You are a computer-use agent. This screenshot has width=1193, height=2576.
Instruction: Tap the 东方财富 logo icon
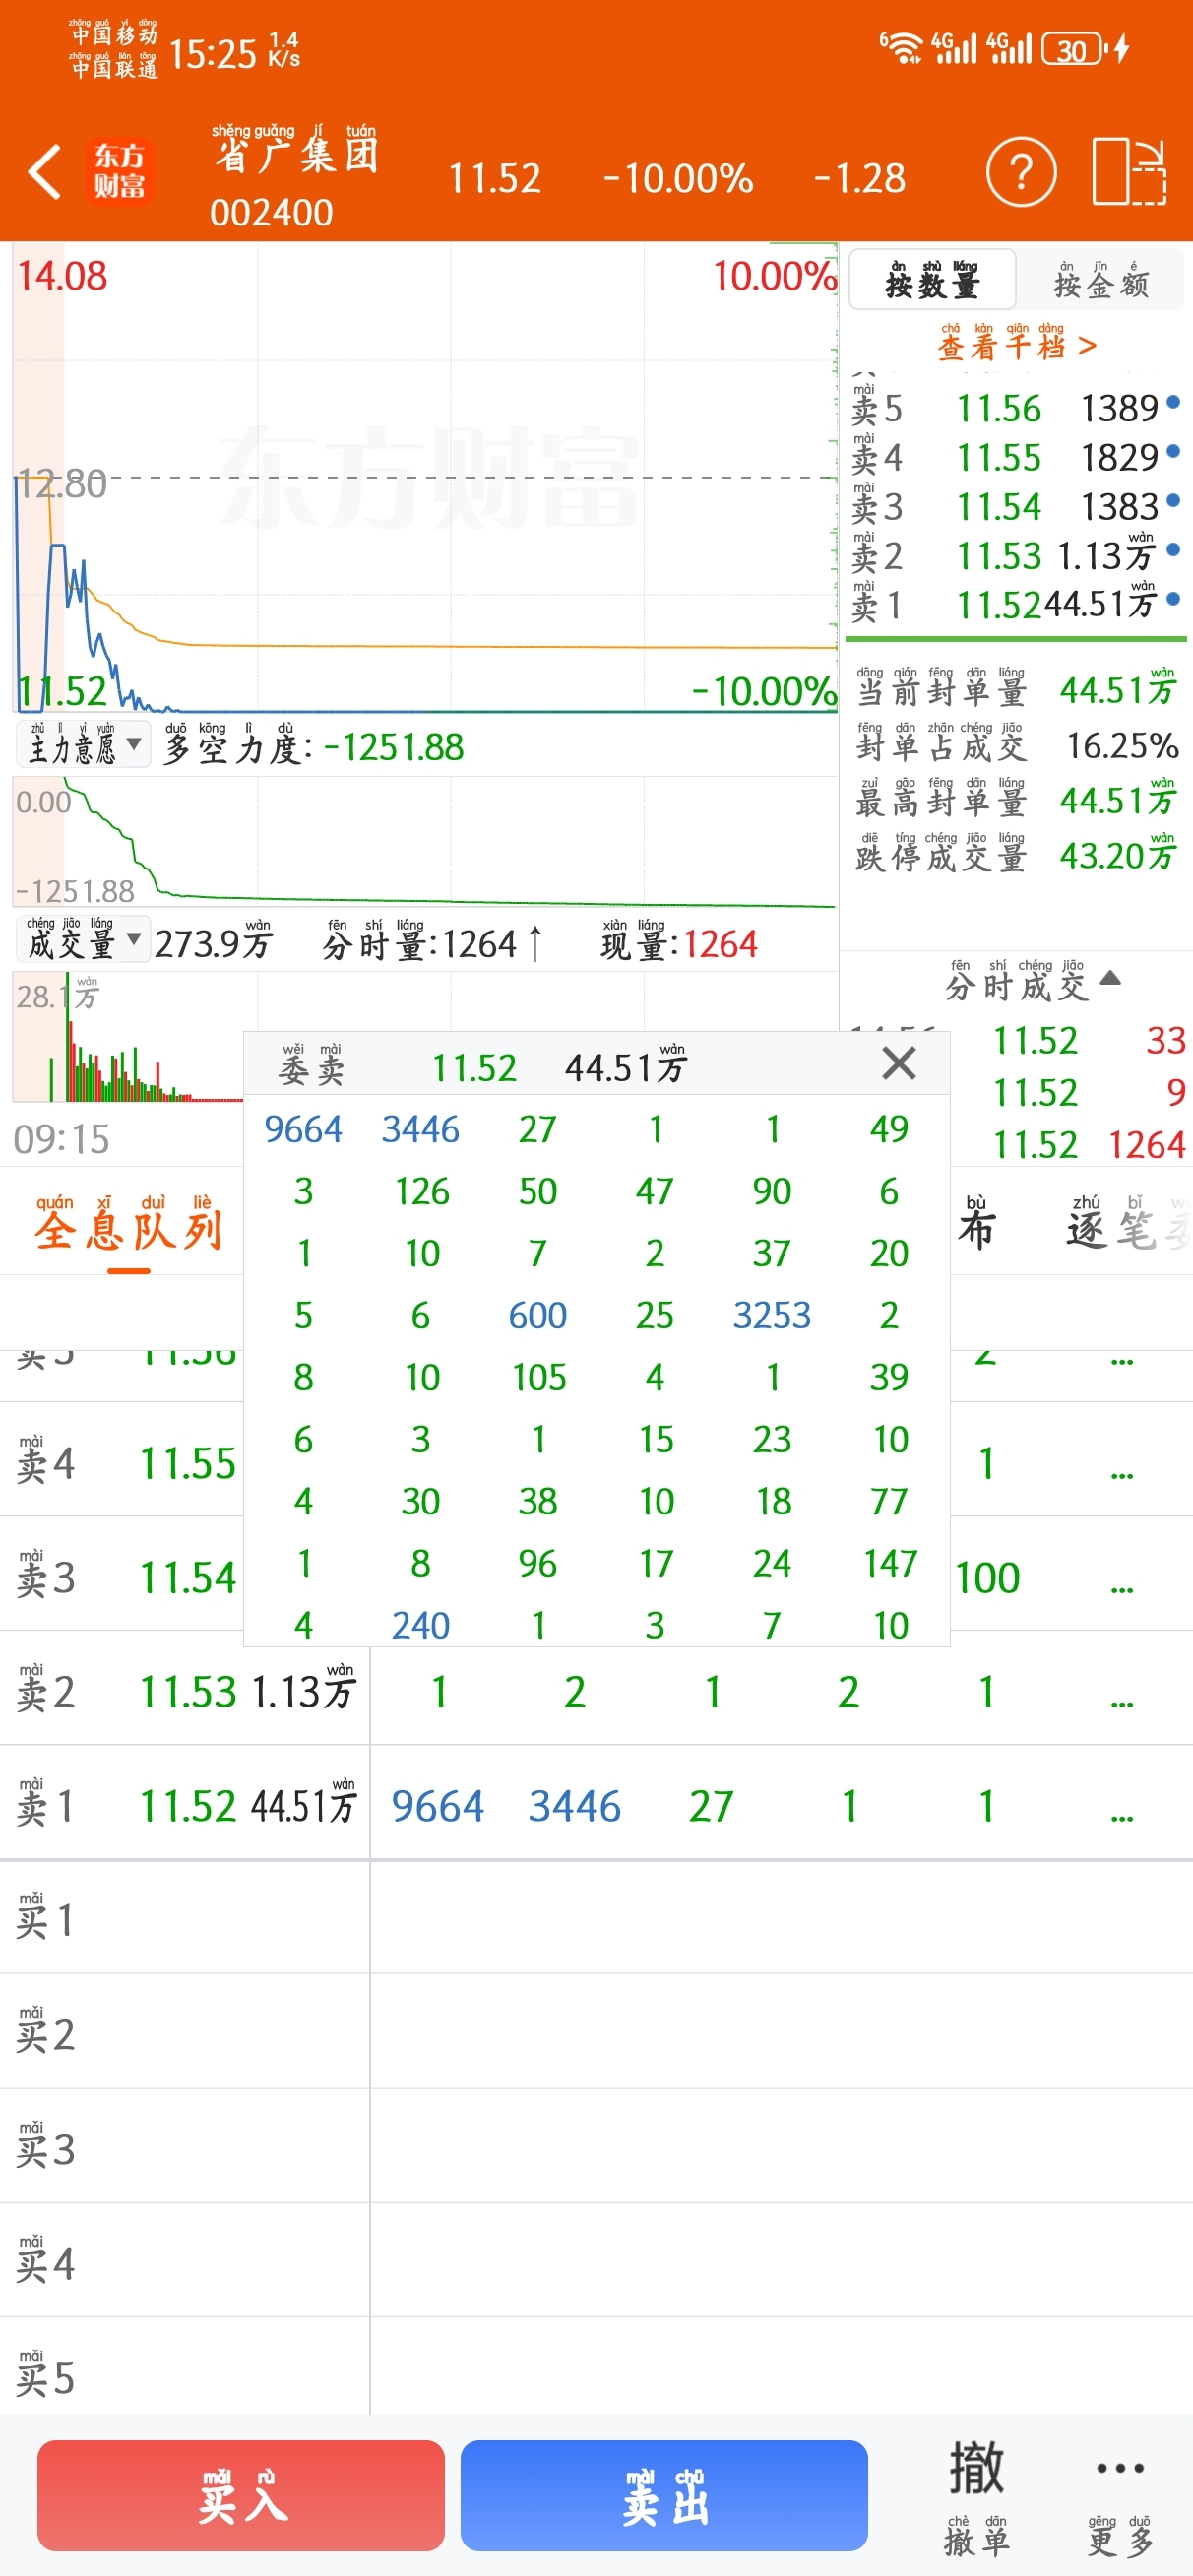tap(119, 171)
